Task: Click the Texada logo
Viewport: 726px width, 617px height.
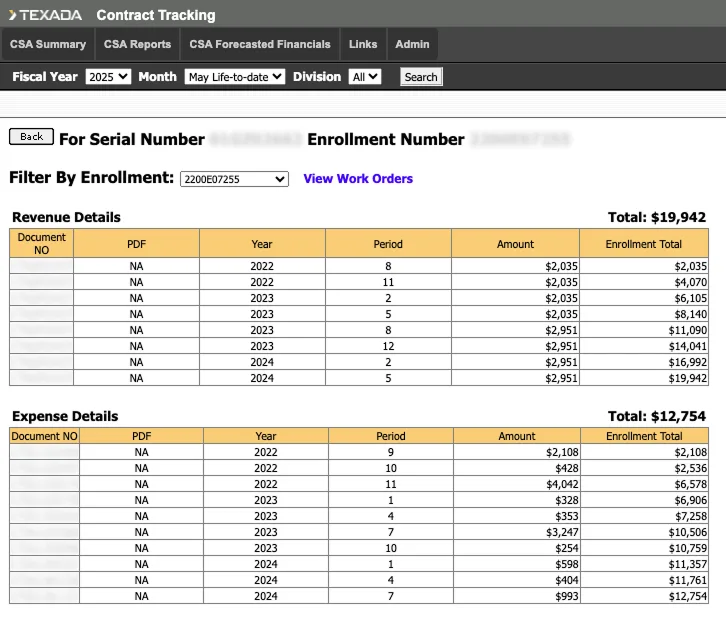Action: pos(46,15)
